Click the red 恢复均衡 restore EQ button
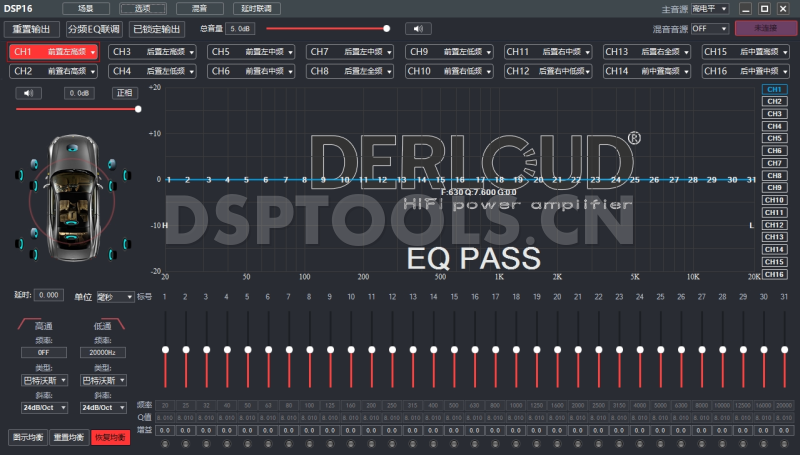 [110, 438]
